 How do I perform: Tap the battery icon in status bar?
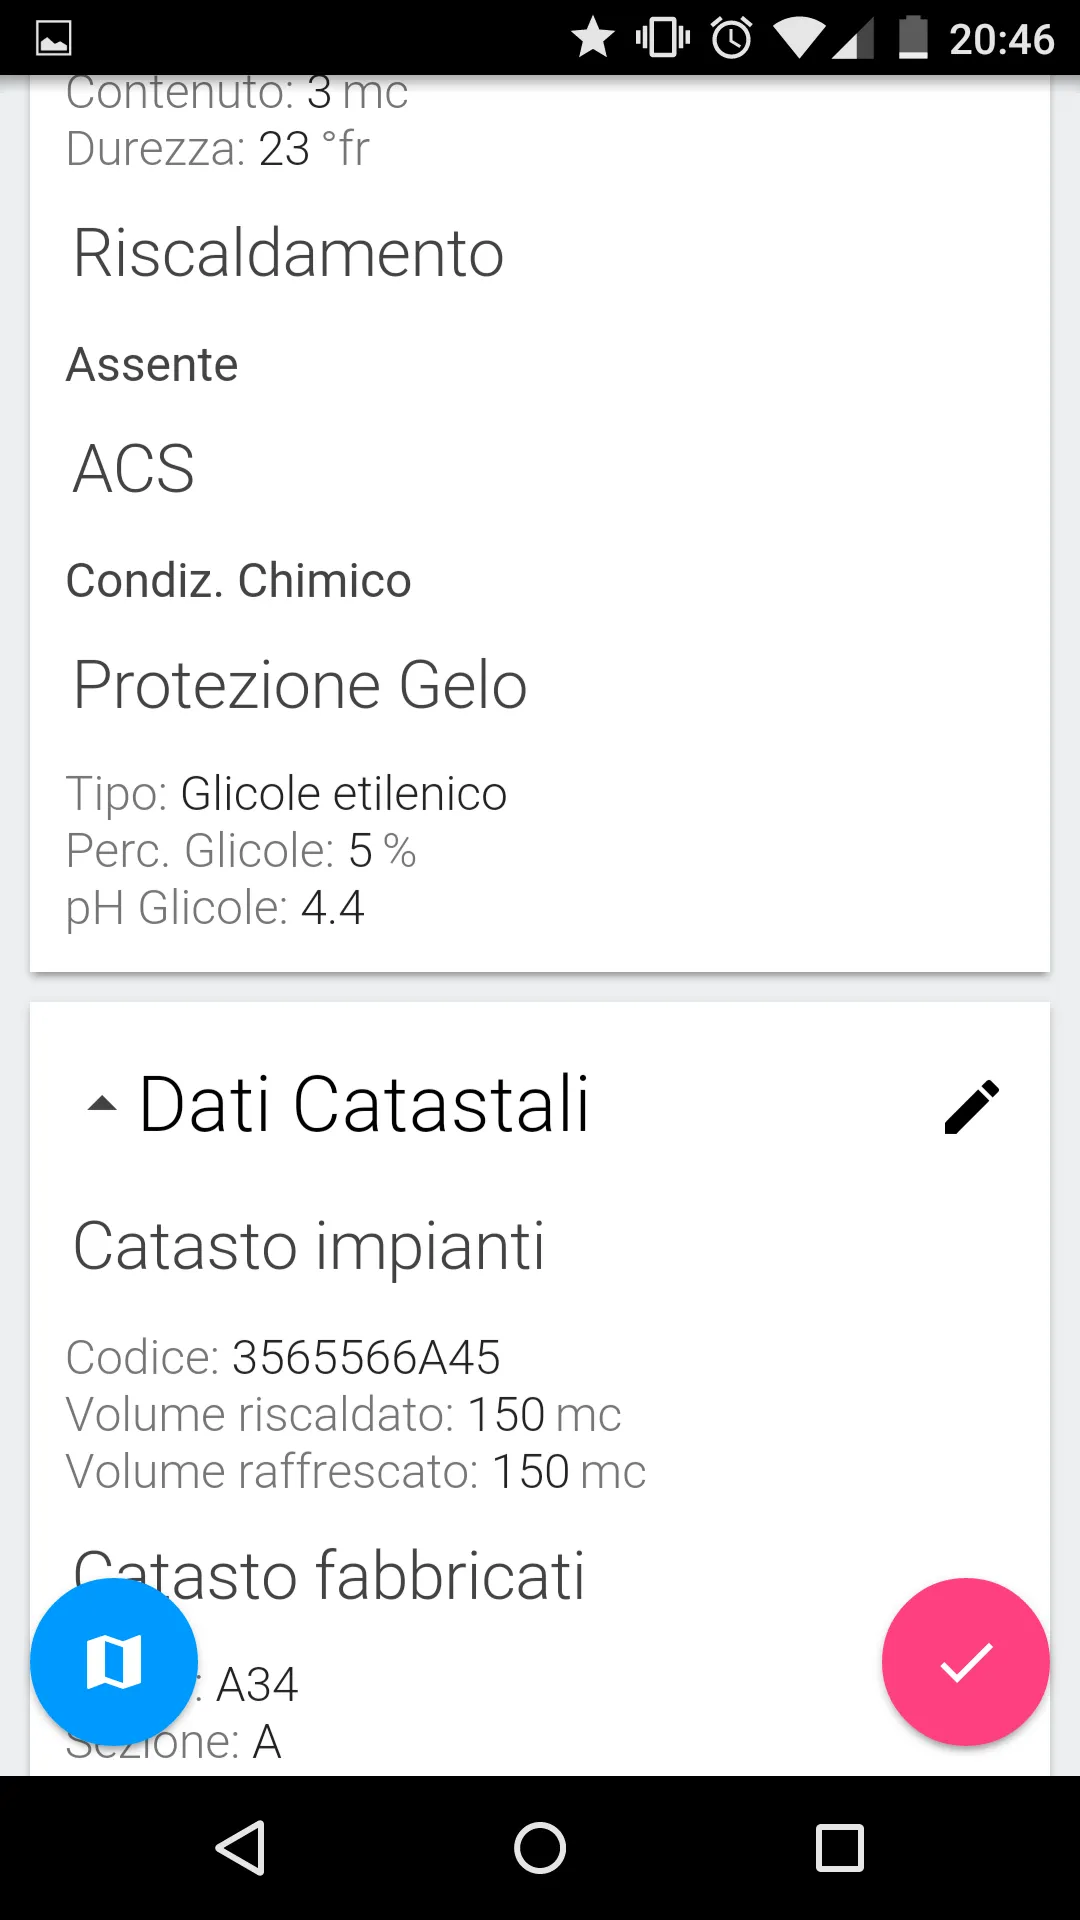[912, 39]
